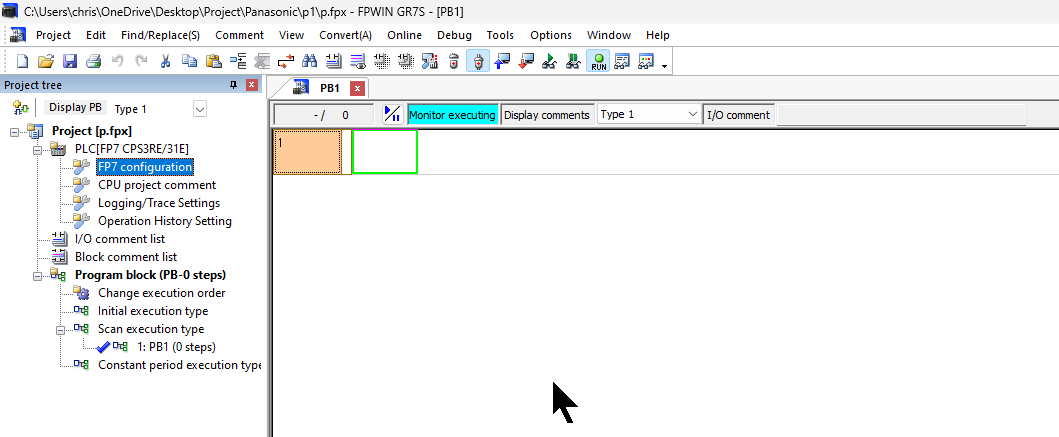Screen dimensions: 1059x437
Task: Switch to the PB1 tab
Action: (x=330, y=88)
